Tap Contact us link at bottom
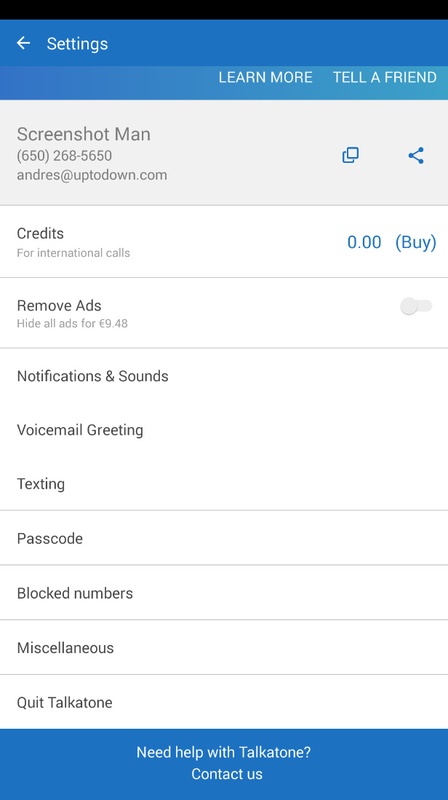 227,774
